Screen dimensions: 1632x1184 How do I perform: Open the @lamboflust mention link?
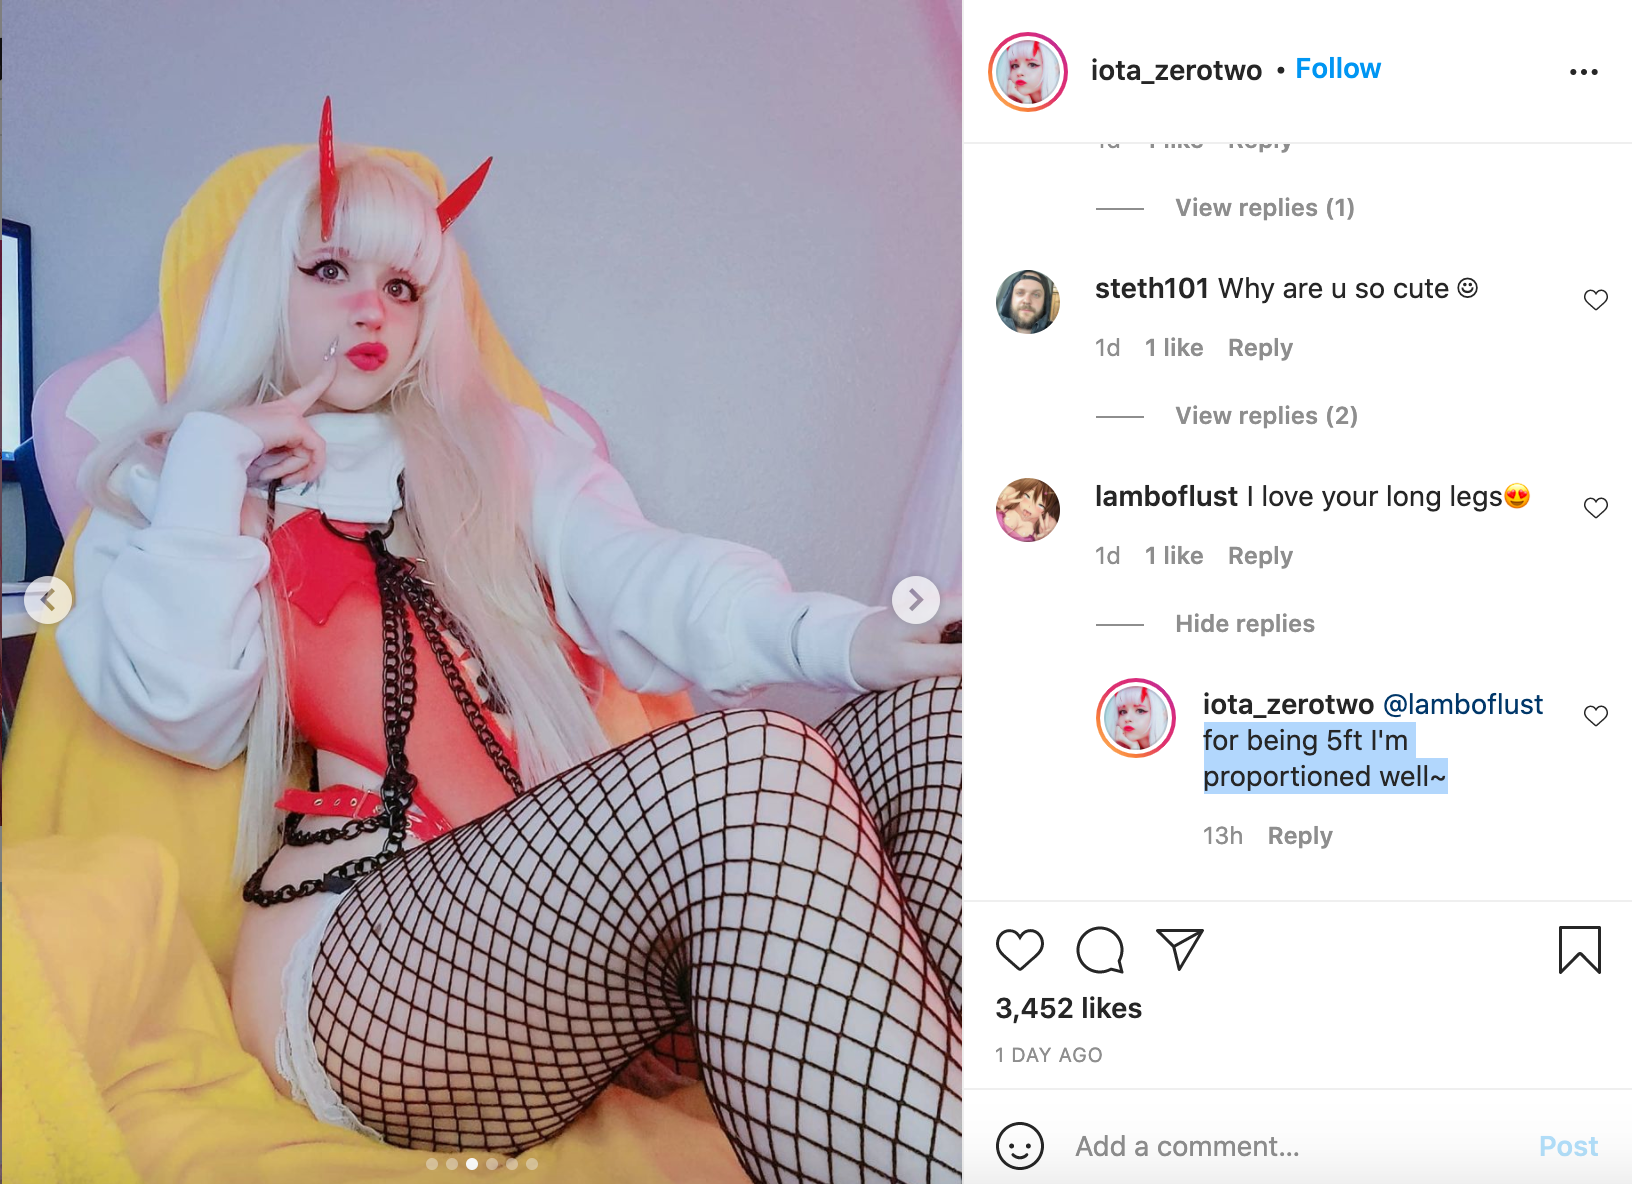pos(1462,704)
